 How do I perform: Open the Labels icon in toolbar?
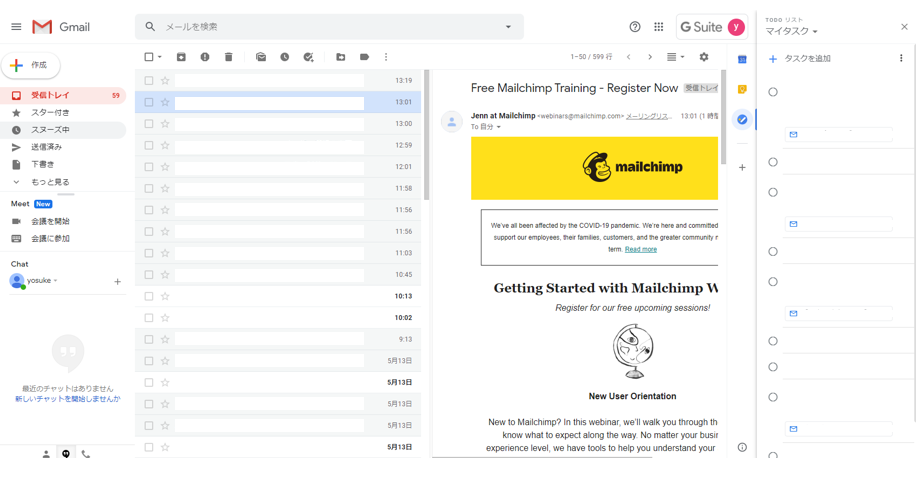pos(365,57)
